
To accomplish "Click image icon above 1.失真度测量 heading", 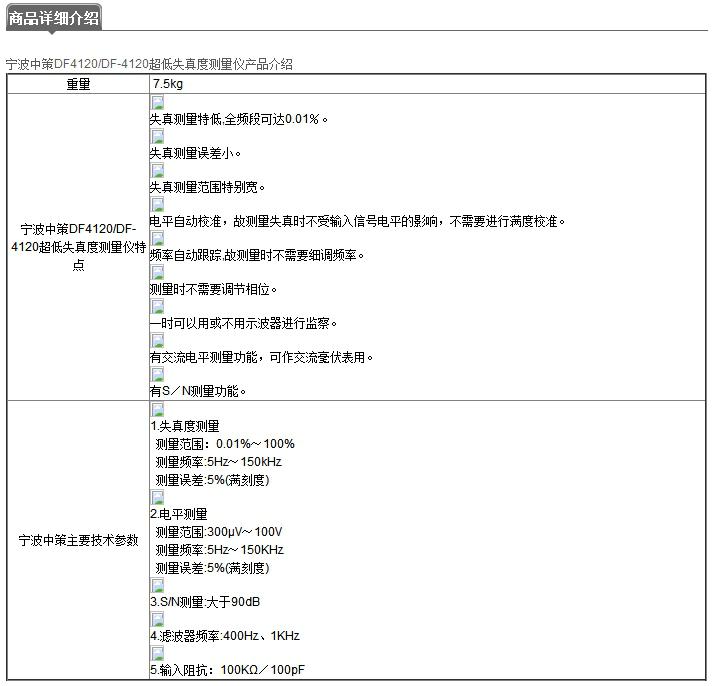I will (157, 409).
